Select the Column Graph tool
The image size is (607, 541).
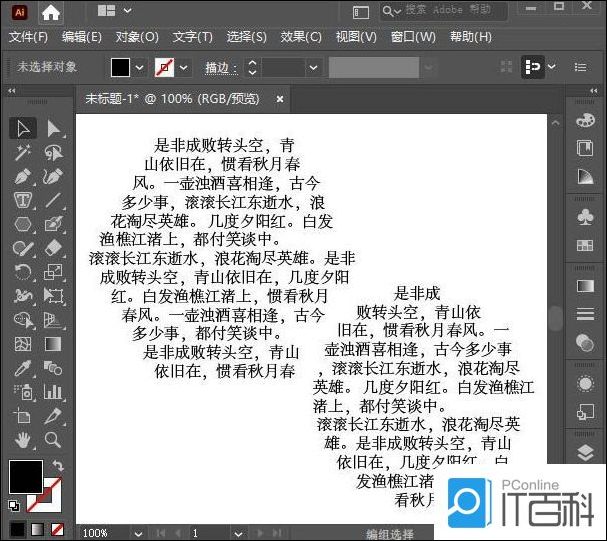coord(53,392)
